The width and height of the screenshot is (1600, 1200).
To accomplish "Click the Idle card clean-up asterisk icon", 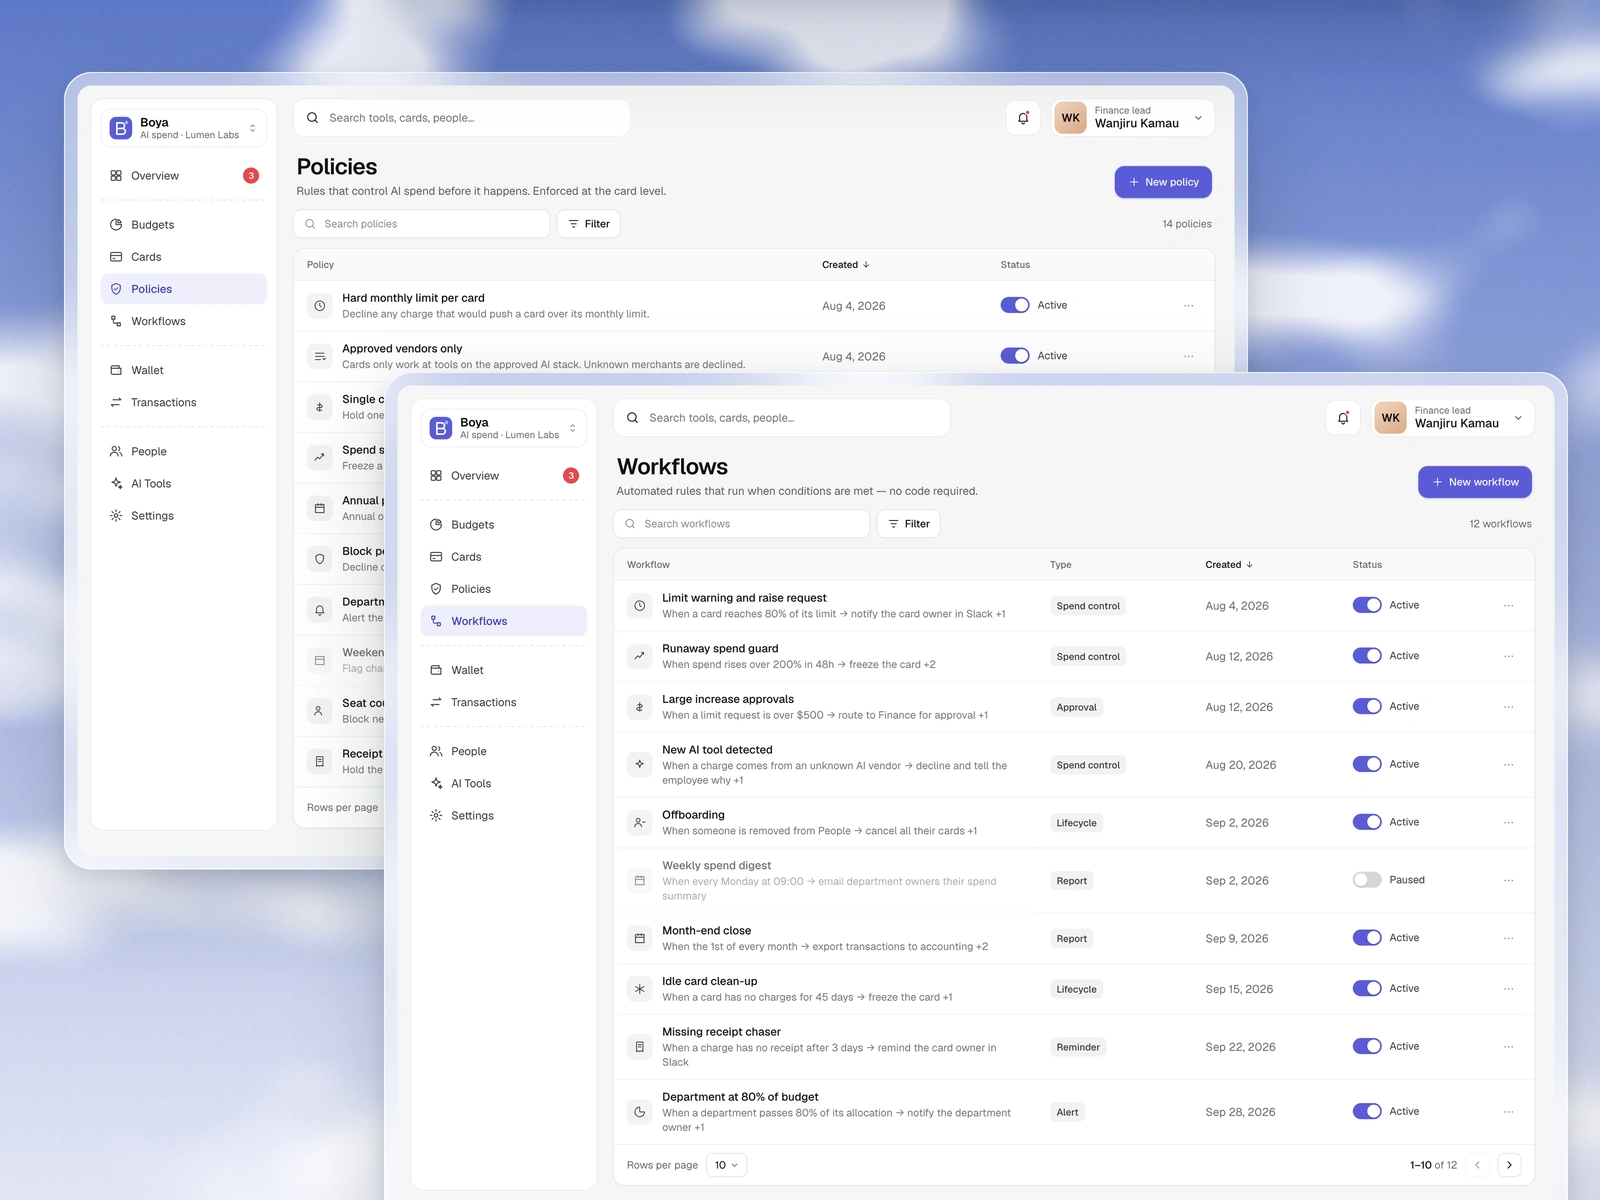I will click(x=640, y=989).
